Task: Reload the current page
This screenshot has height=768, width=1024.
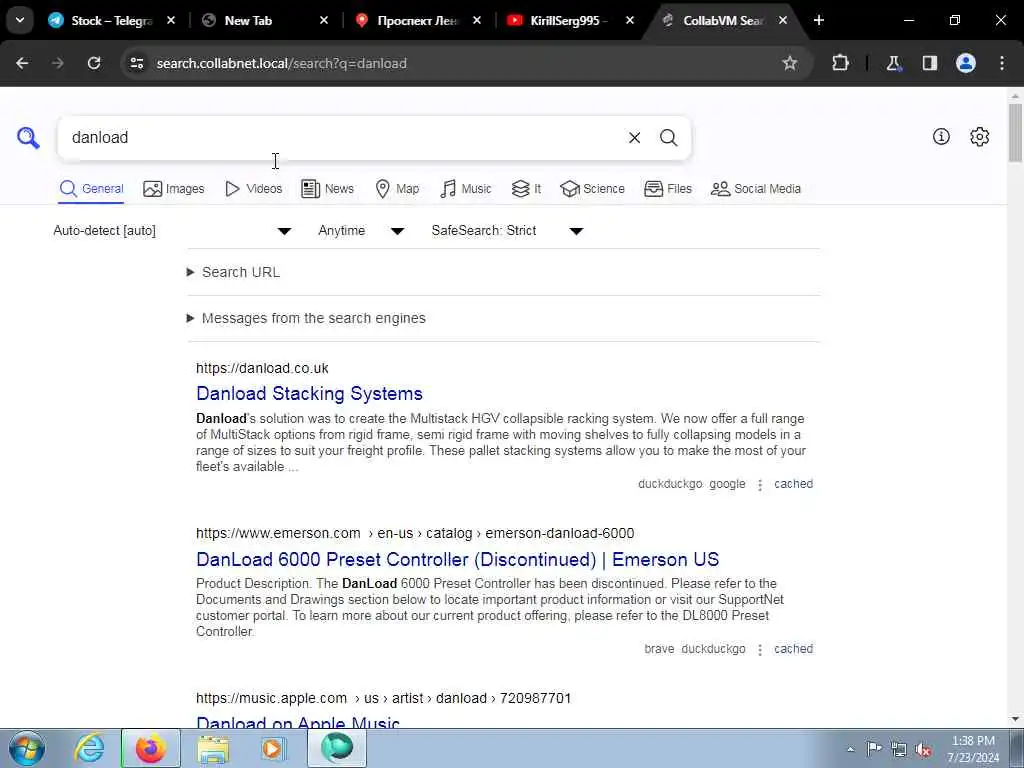Action: (x=94, y=63)
